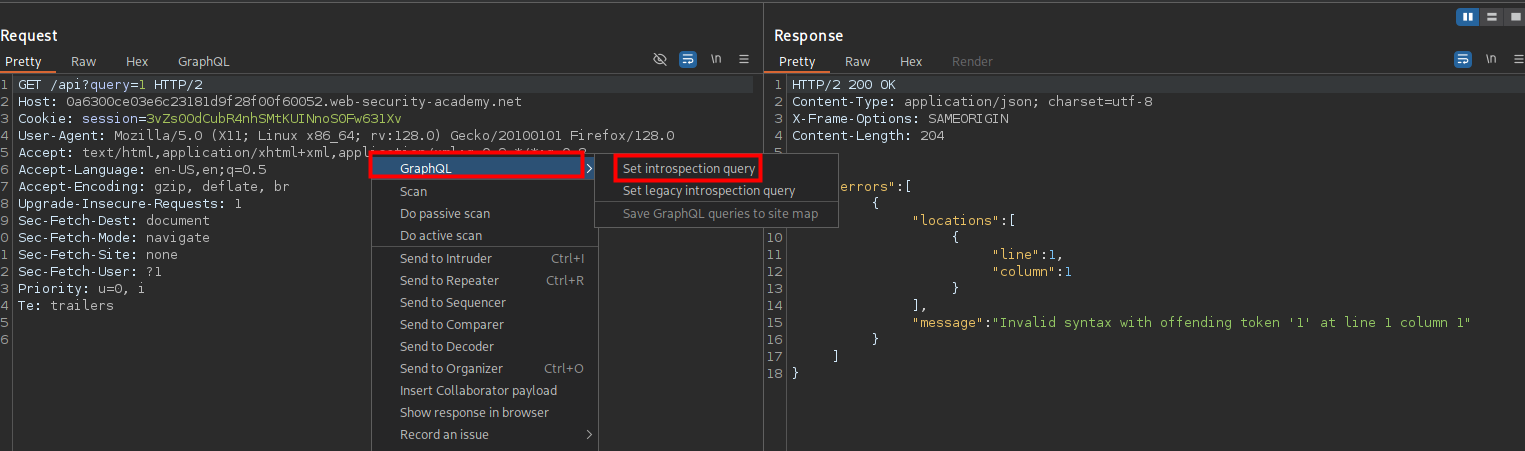Select Send to Intruder menu entry

[x=446, y=259]
